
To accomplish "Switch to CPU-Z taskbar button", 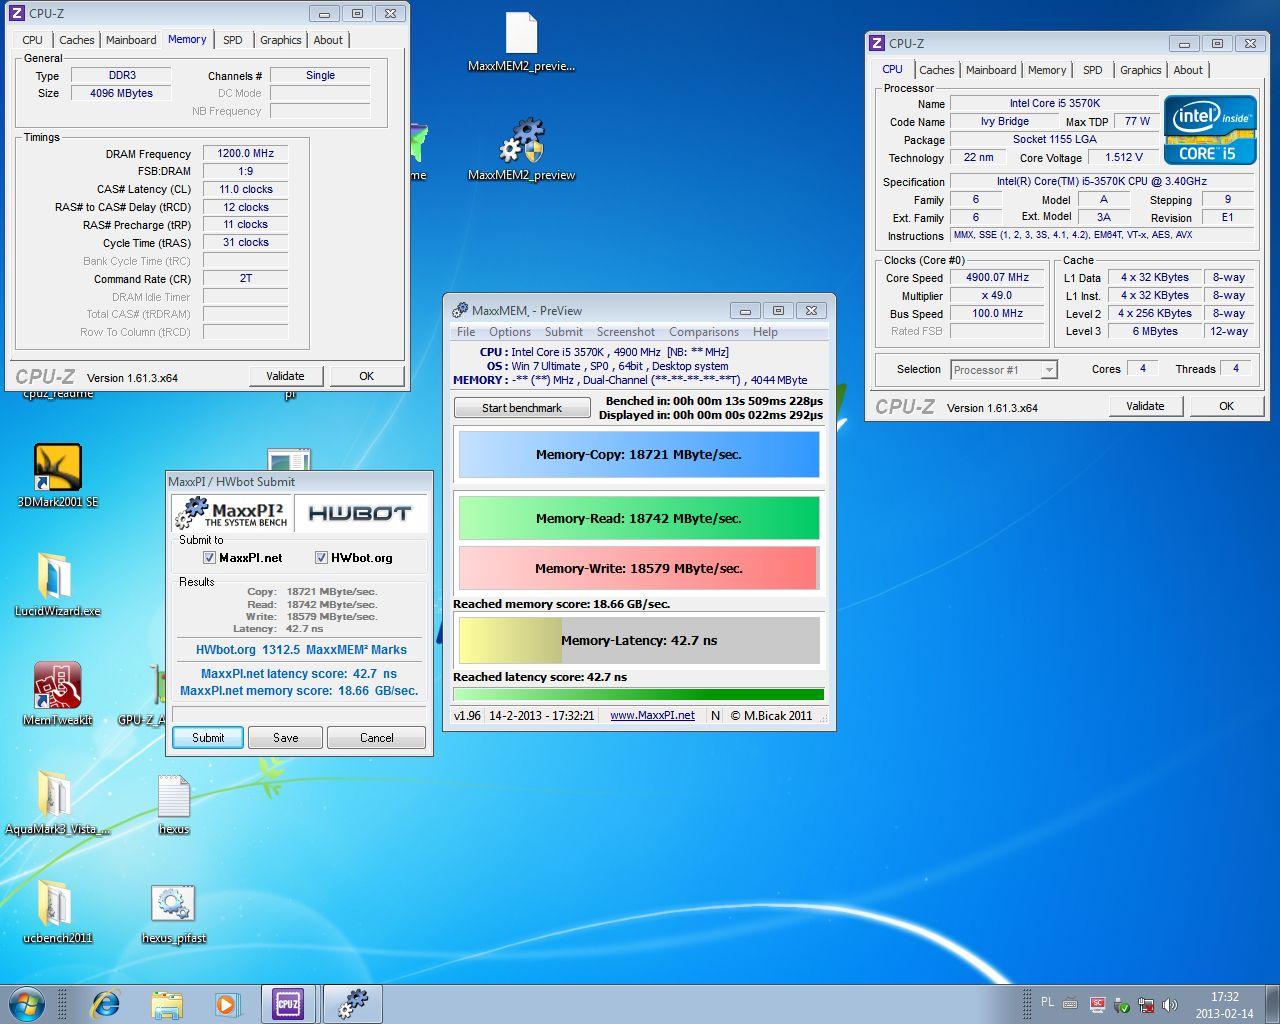I will tap(289, 1004).
